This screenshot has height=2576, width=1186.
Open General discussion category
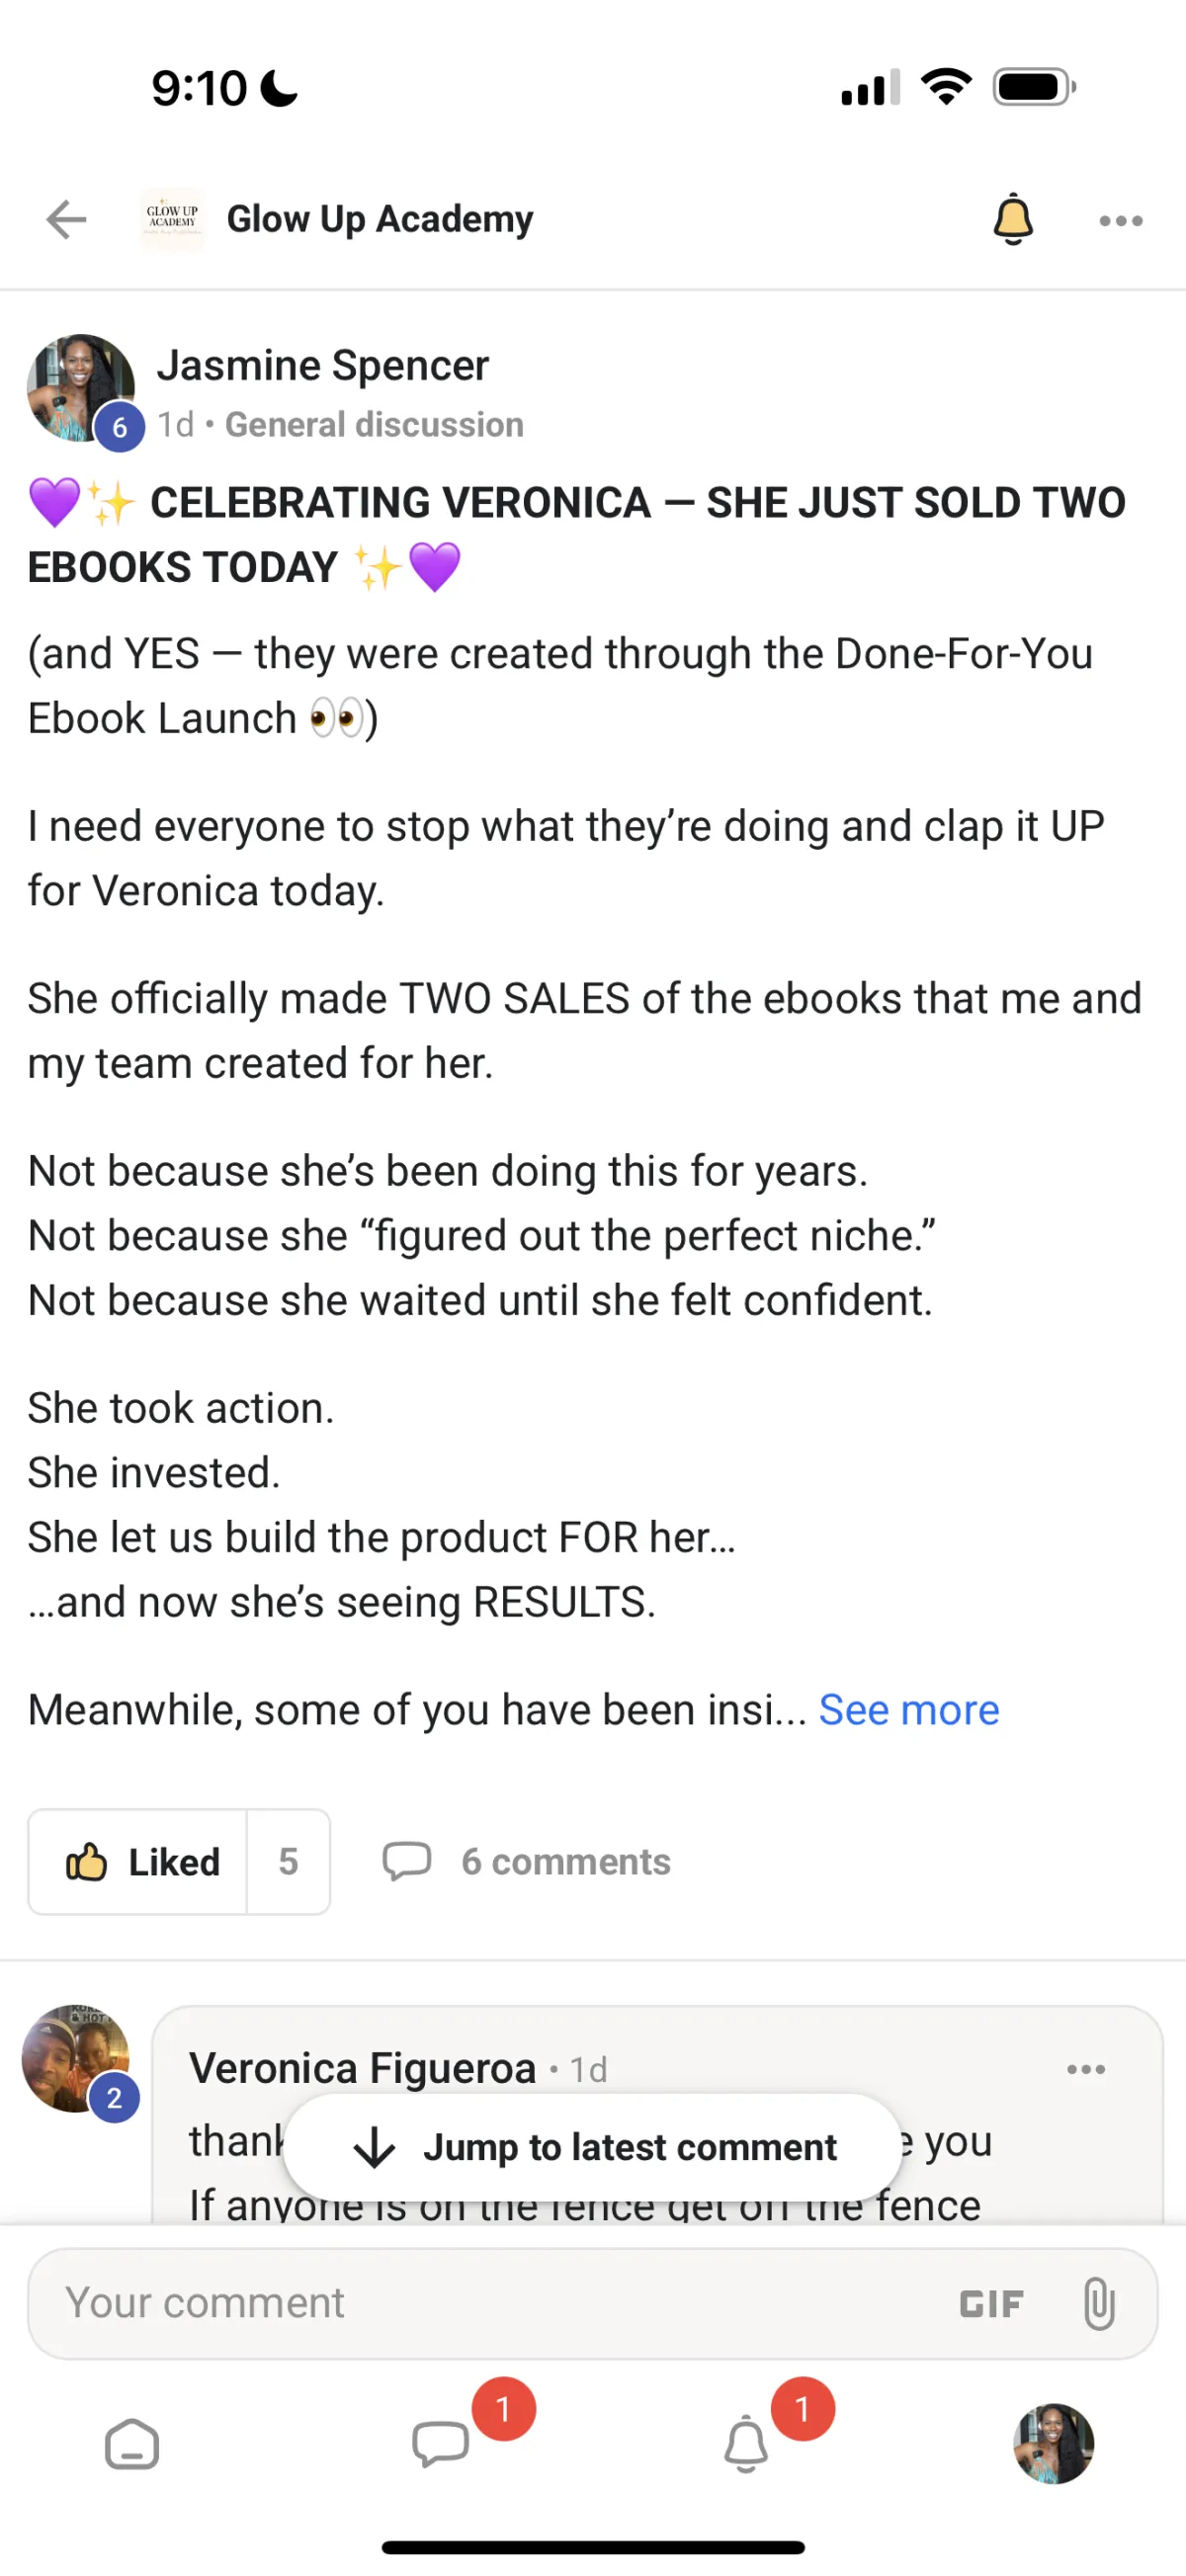374,425
